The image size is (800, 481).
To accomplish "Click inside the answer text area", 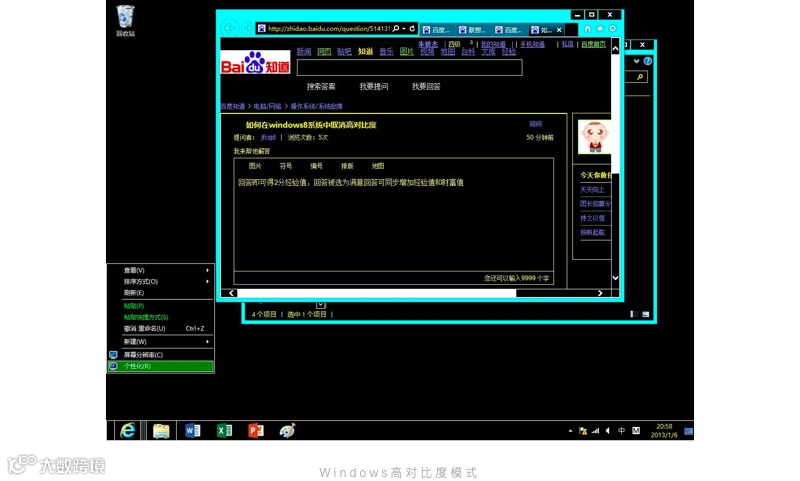I will click(x=393, y=223).
